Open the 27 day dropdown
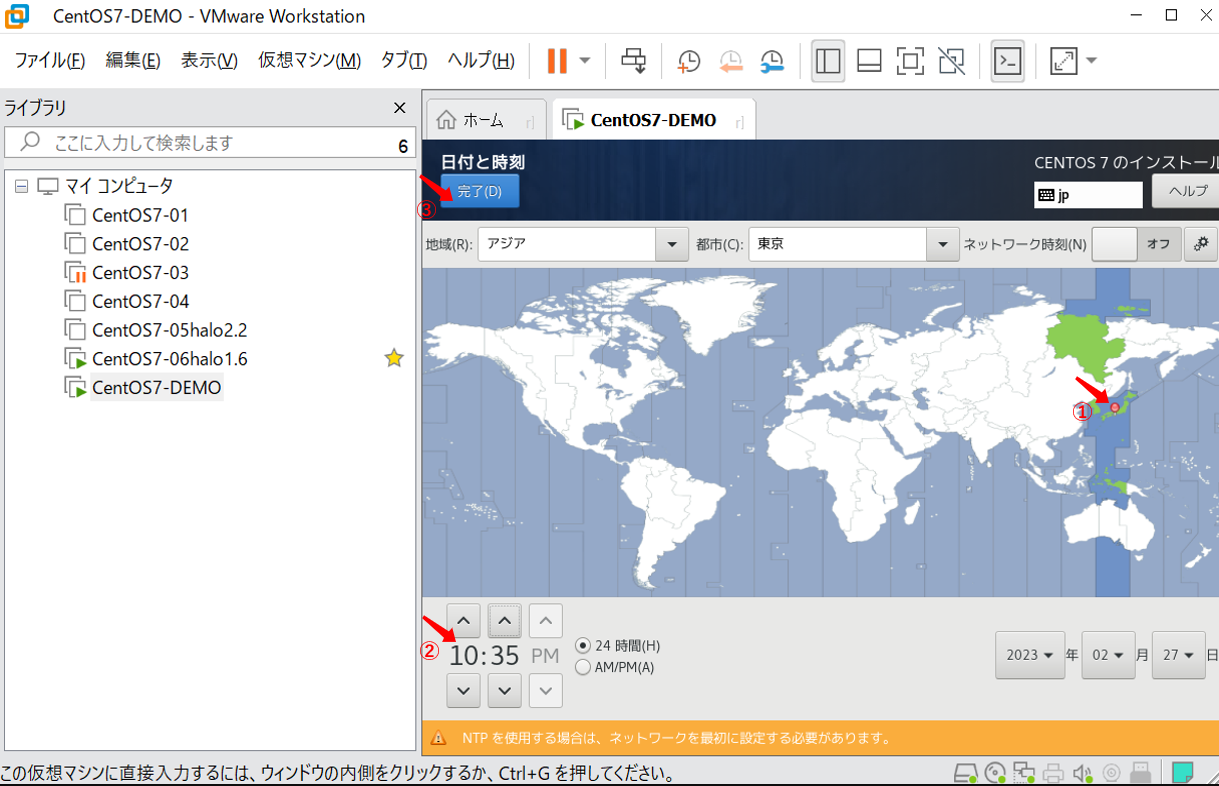The image size is (1219, 786). tap(1178, 655)
